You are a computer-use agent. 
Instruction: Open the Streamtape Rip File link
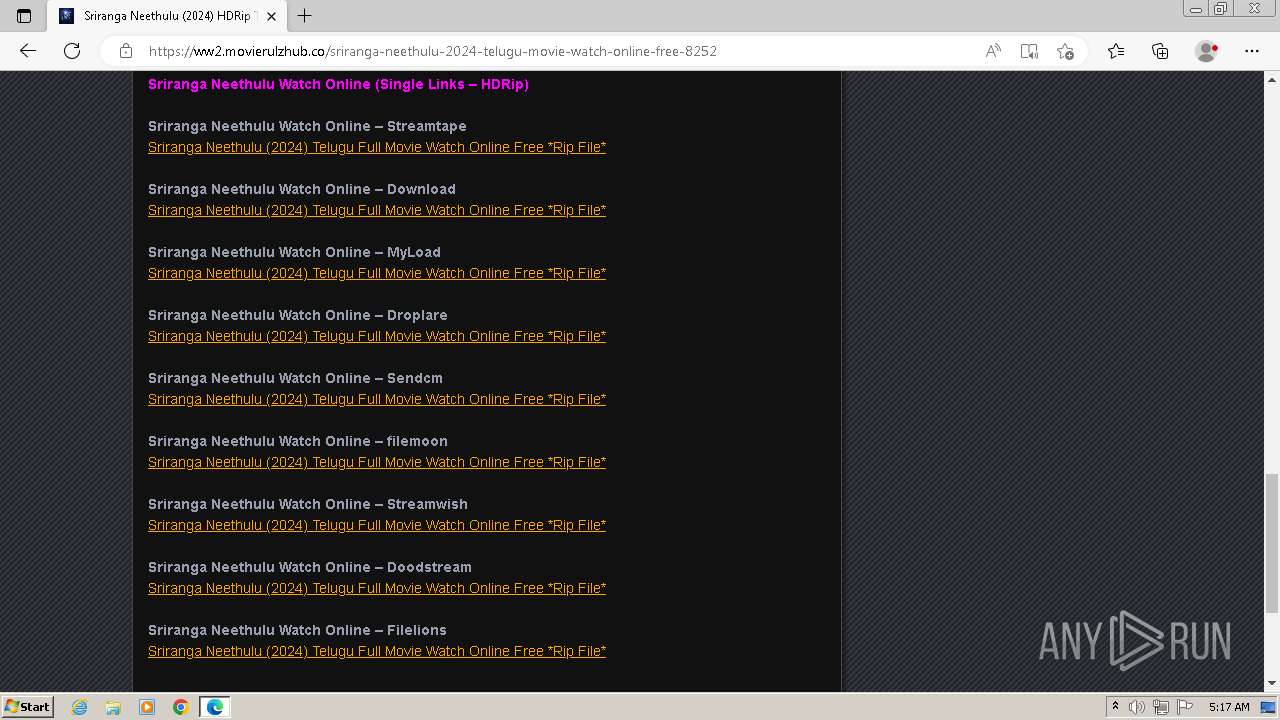tap(377, 147)
